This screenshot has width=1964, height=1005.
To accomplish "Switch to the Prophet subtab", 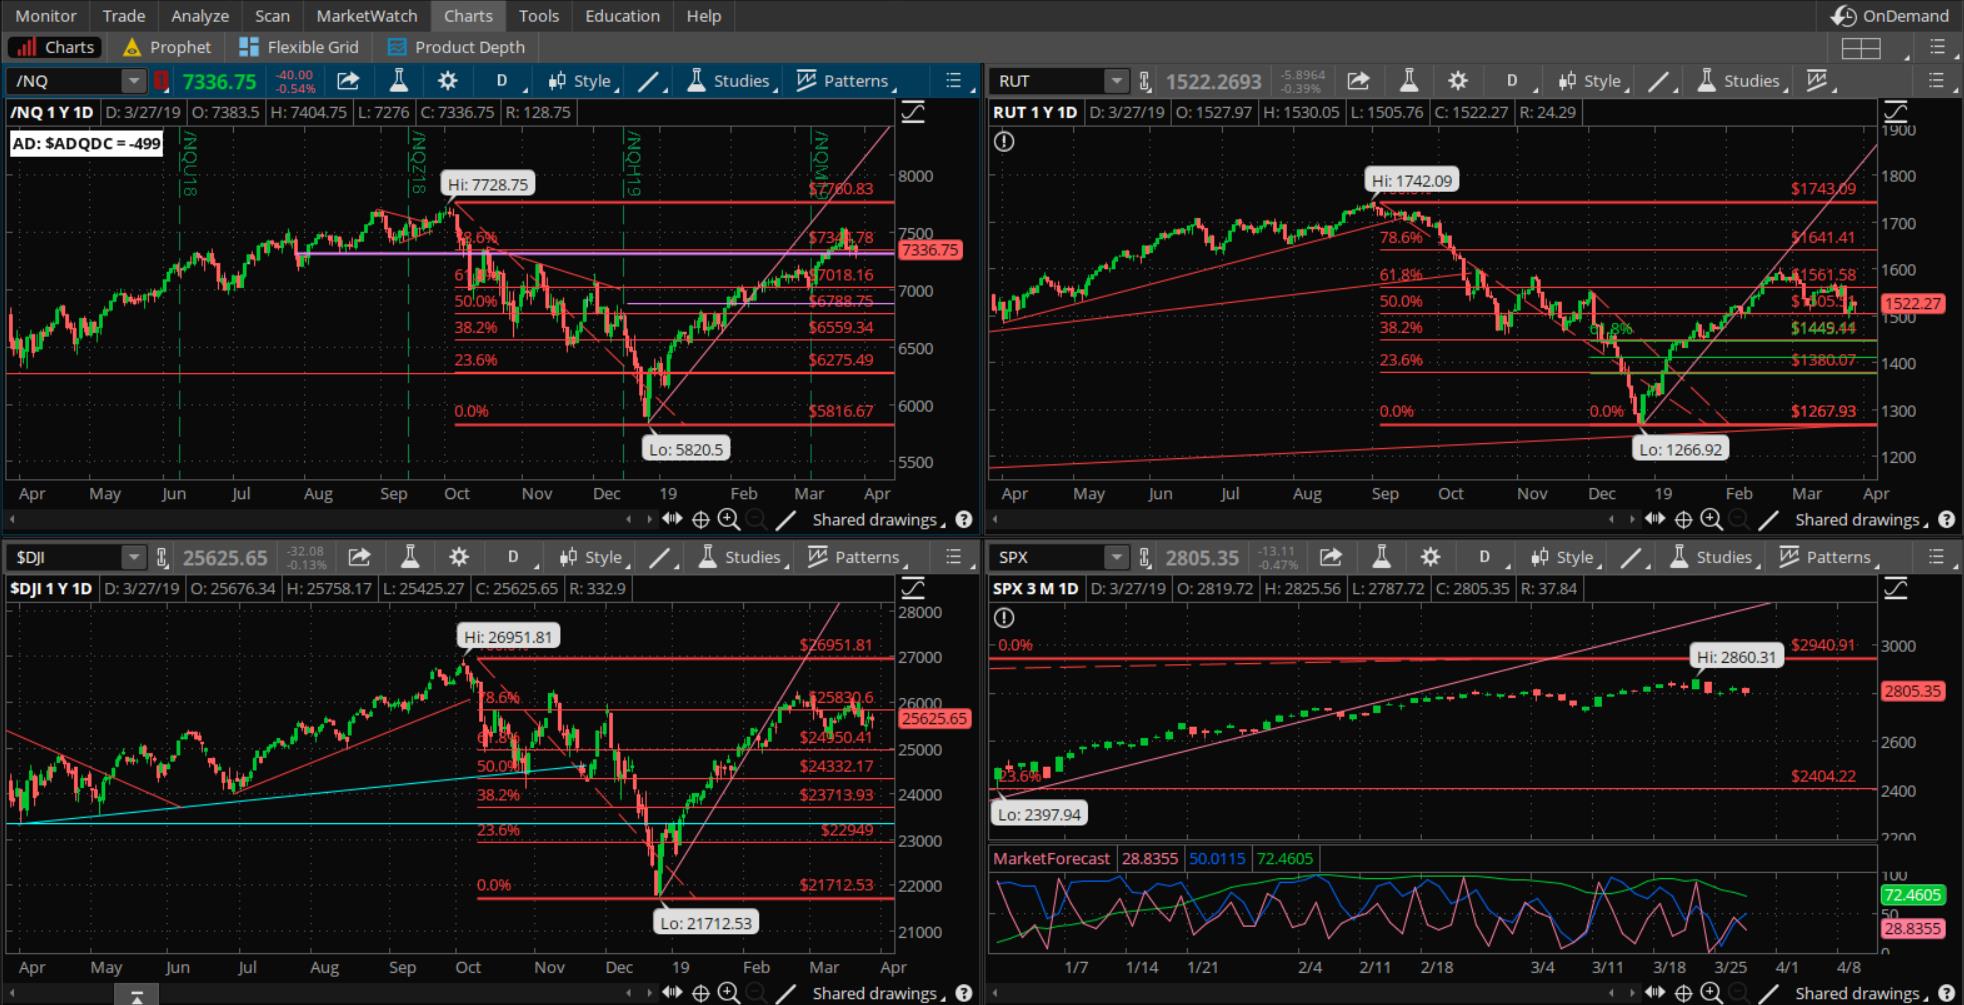I will point(167,47).
